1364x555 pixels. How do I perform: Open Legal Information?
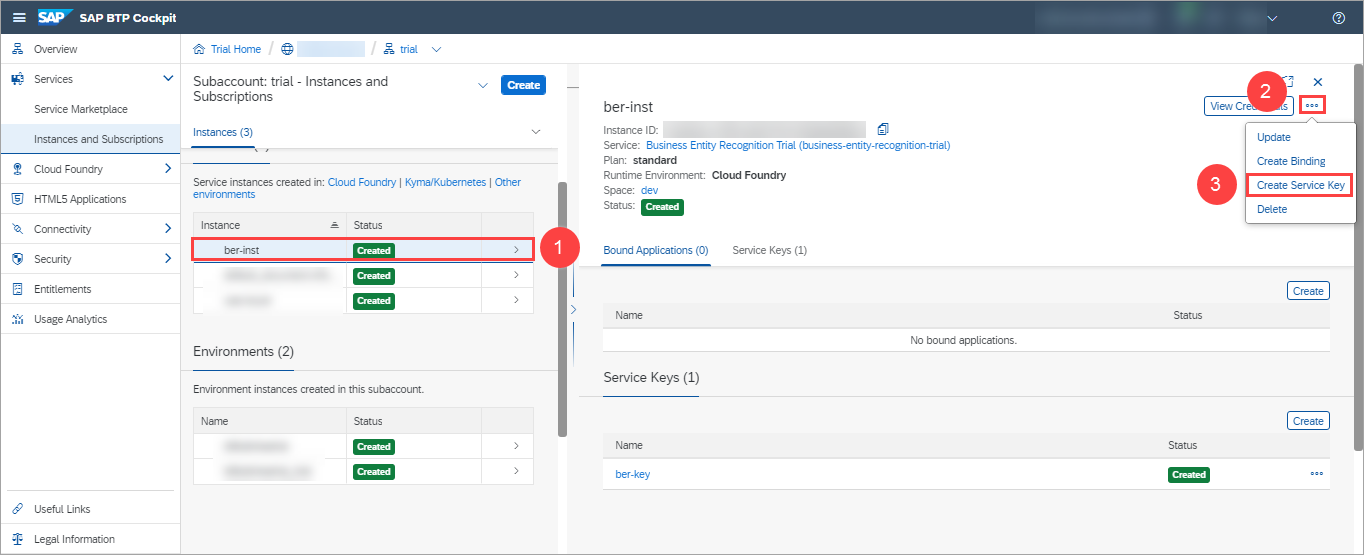pos(74,539)
